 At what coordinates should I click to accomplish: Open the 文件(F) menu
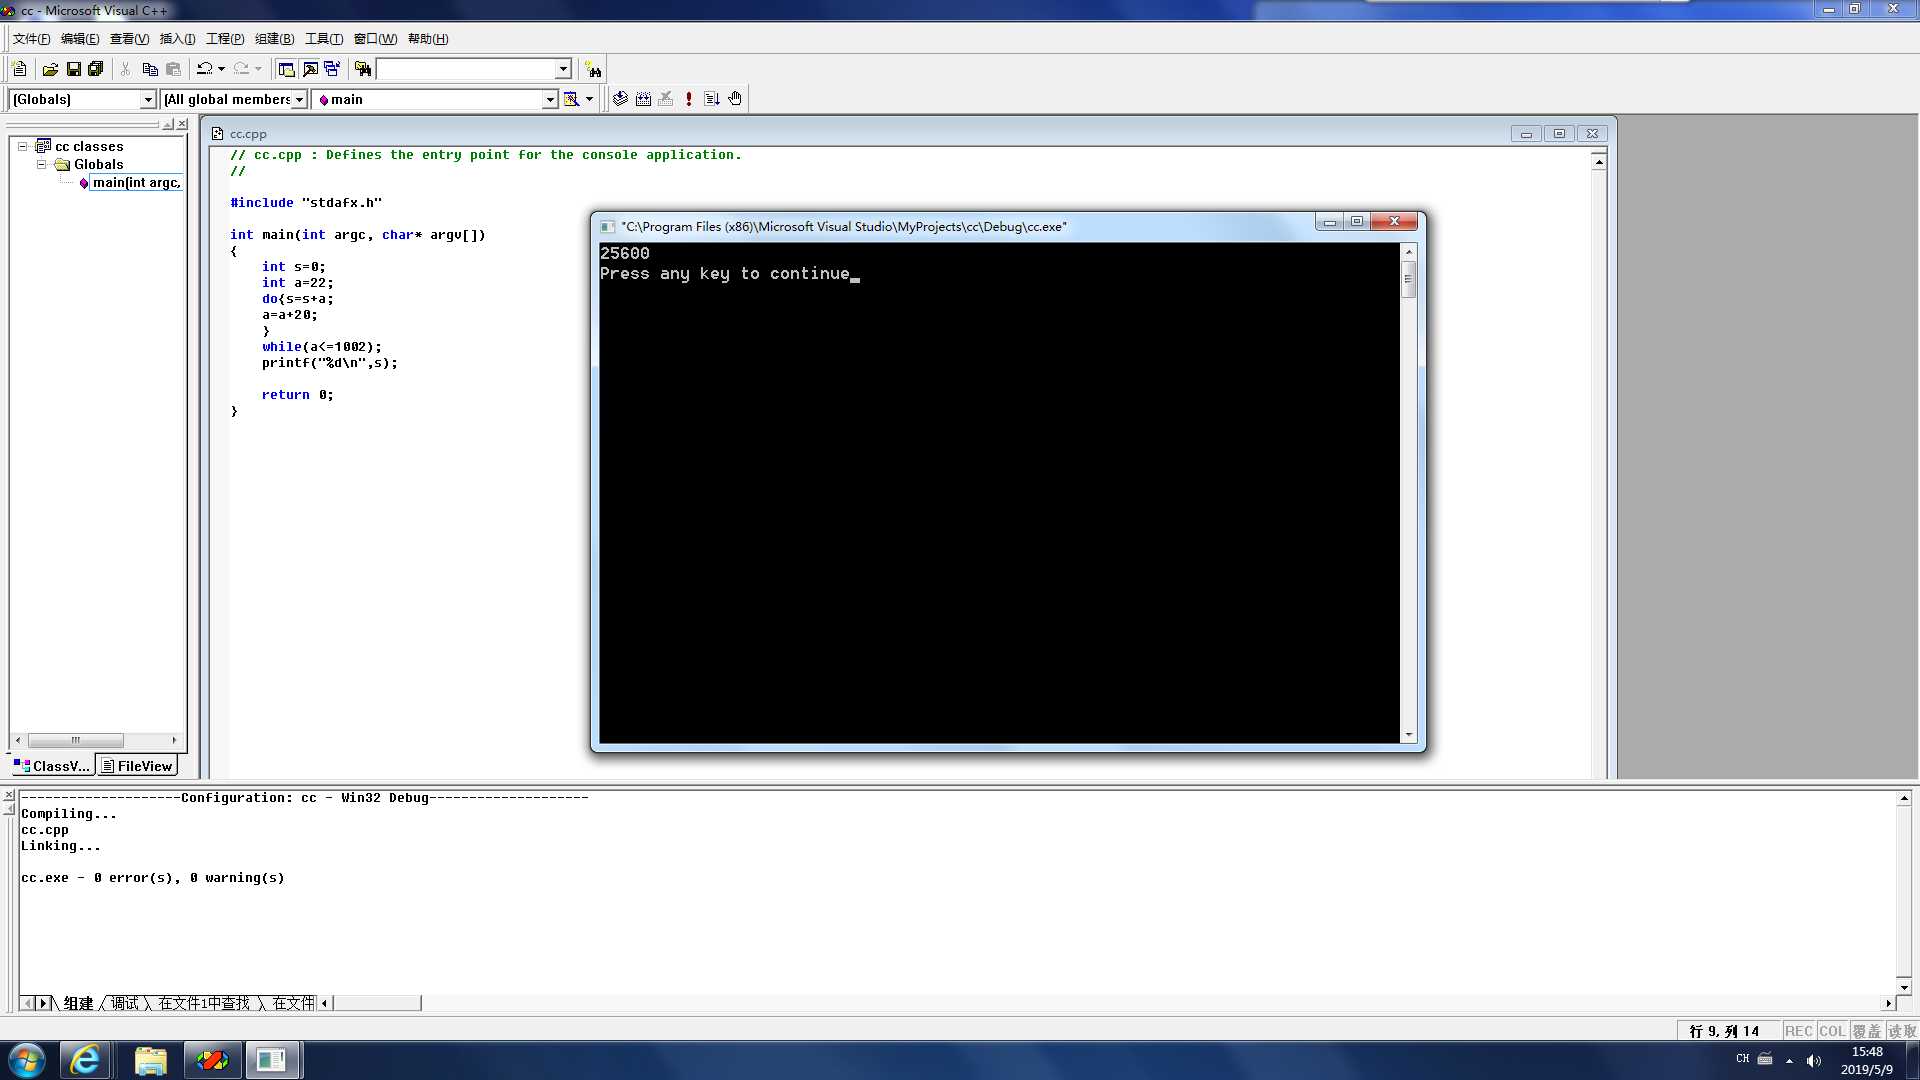point(31,39)
